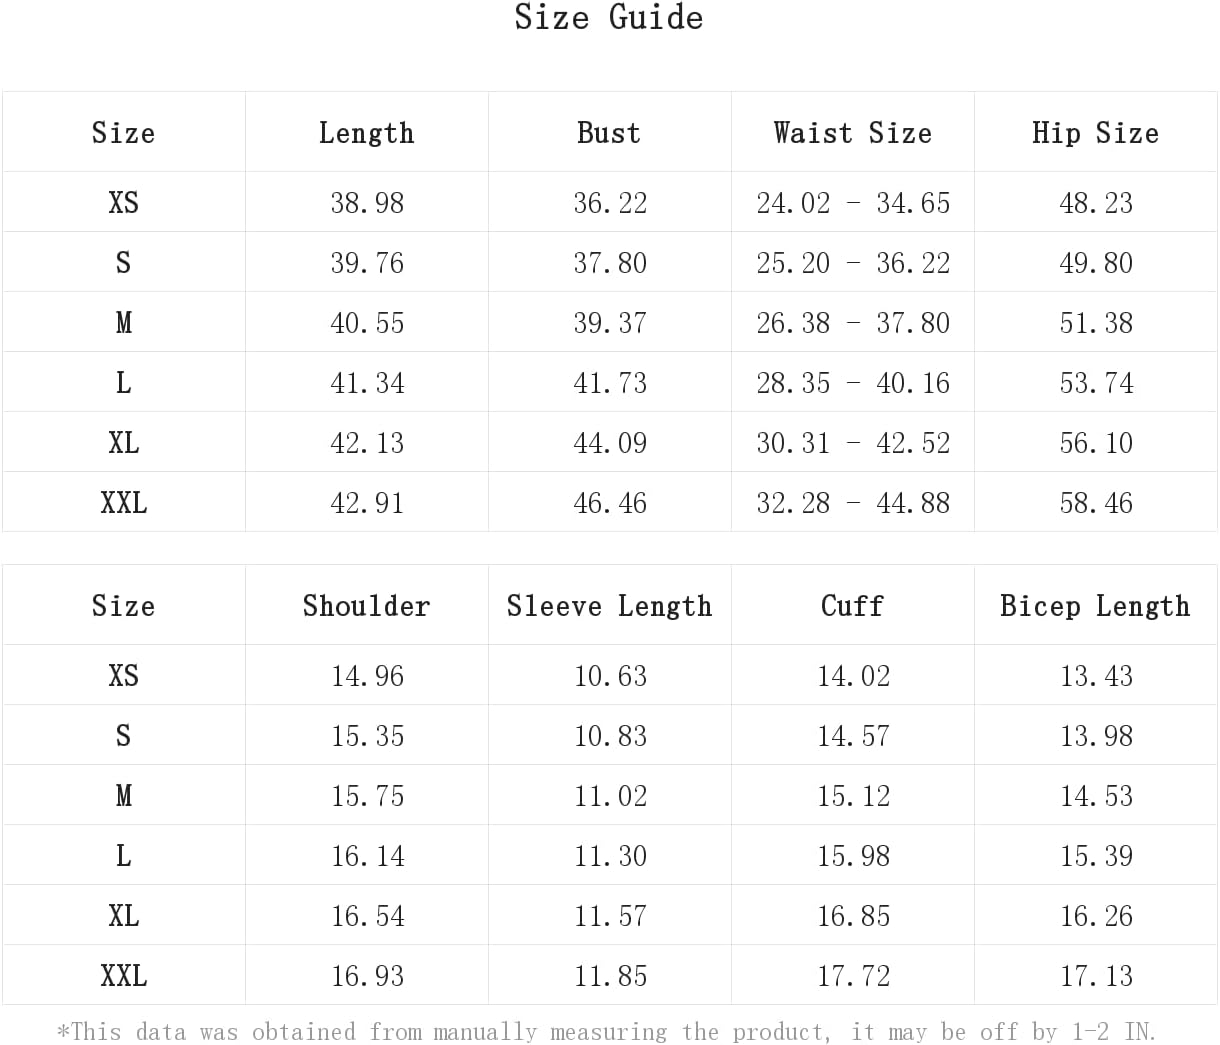1220x1045 pixels.
Task: Select the M length value 40.55
Action: coord(367,322)
